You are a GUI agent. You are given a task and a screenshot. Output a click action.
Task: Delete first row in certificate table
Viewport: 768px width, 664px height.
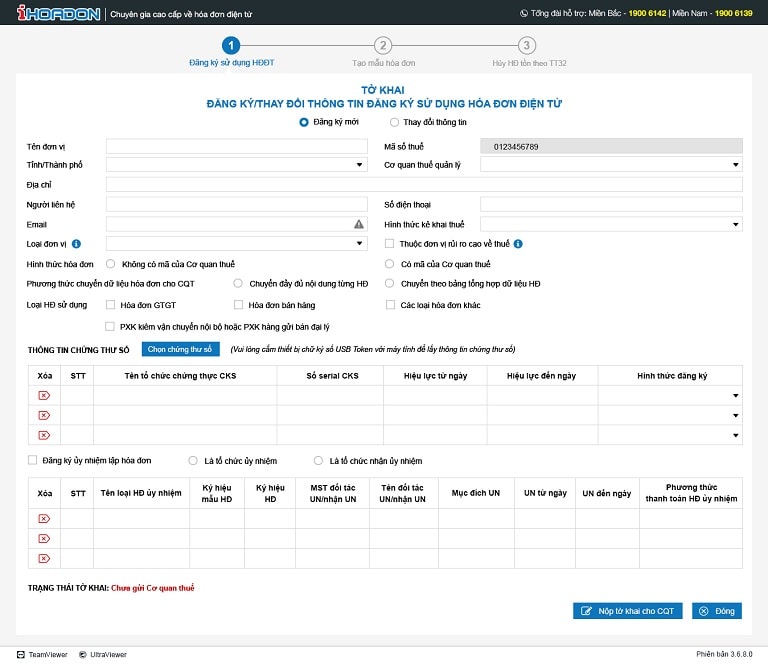tap(44, 396)
